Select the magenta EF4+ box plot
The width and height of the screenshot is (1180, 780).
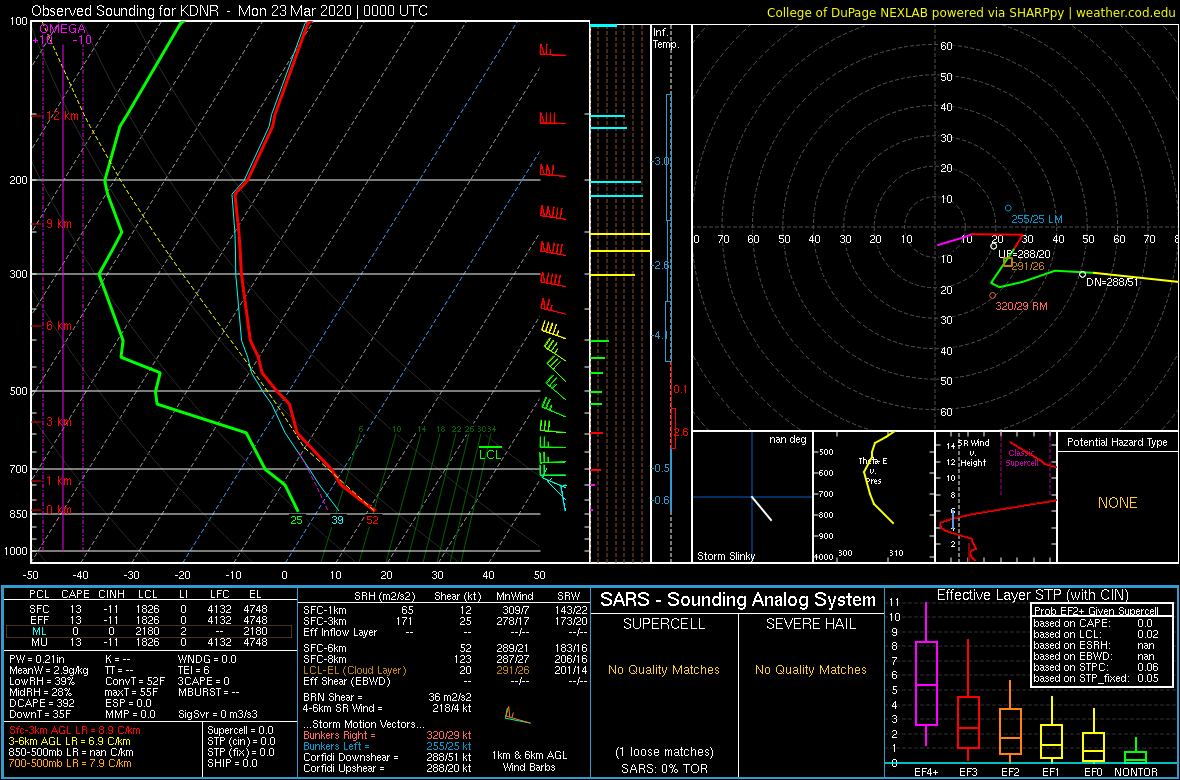(x=925, y=674)
